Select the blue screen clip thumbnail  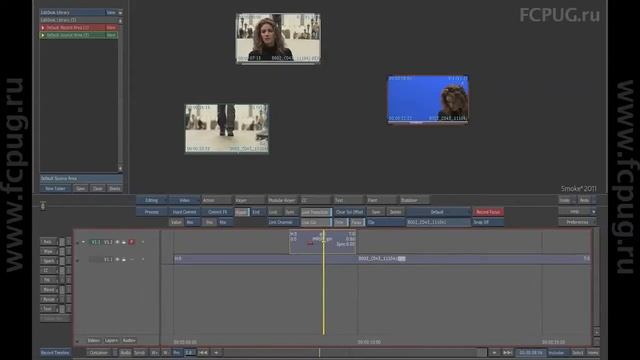pos(428,99)
